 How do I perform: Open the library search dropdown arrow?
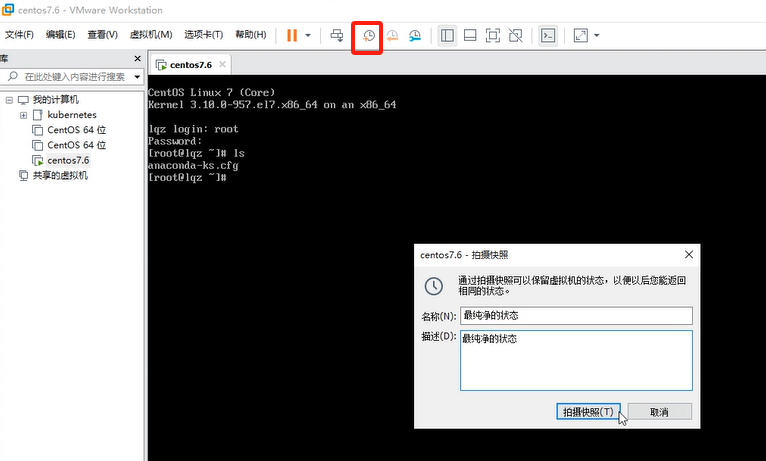click(137, 77)
